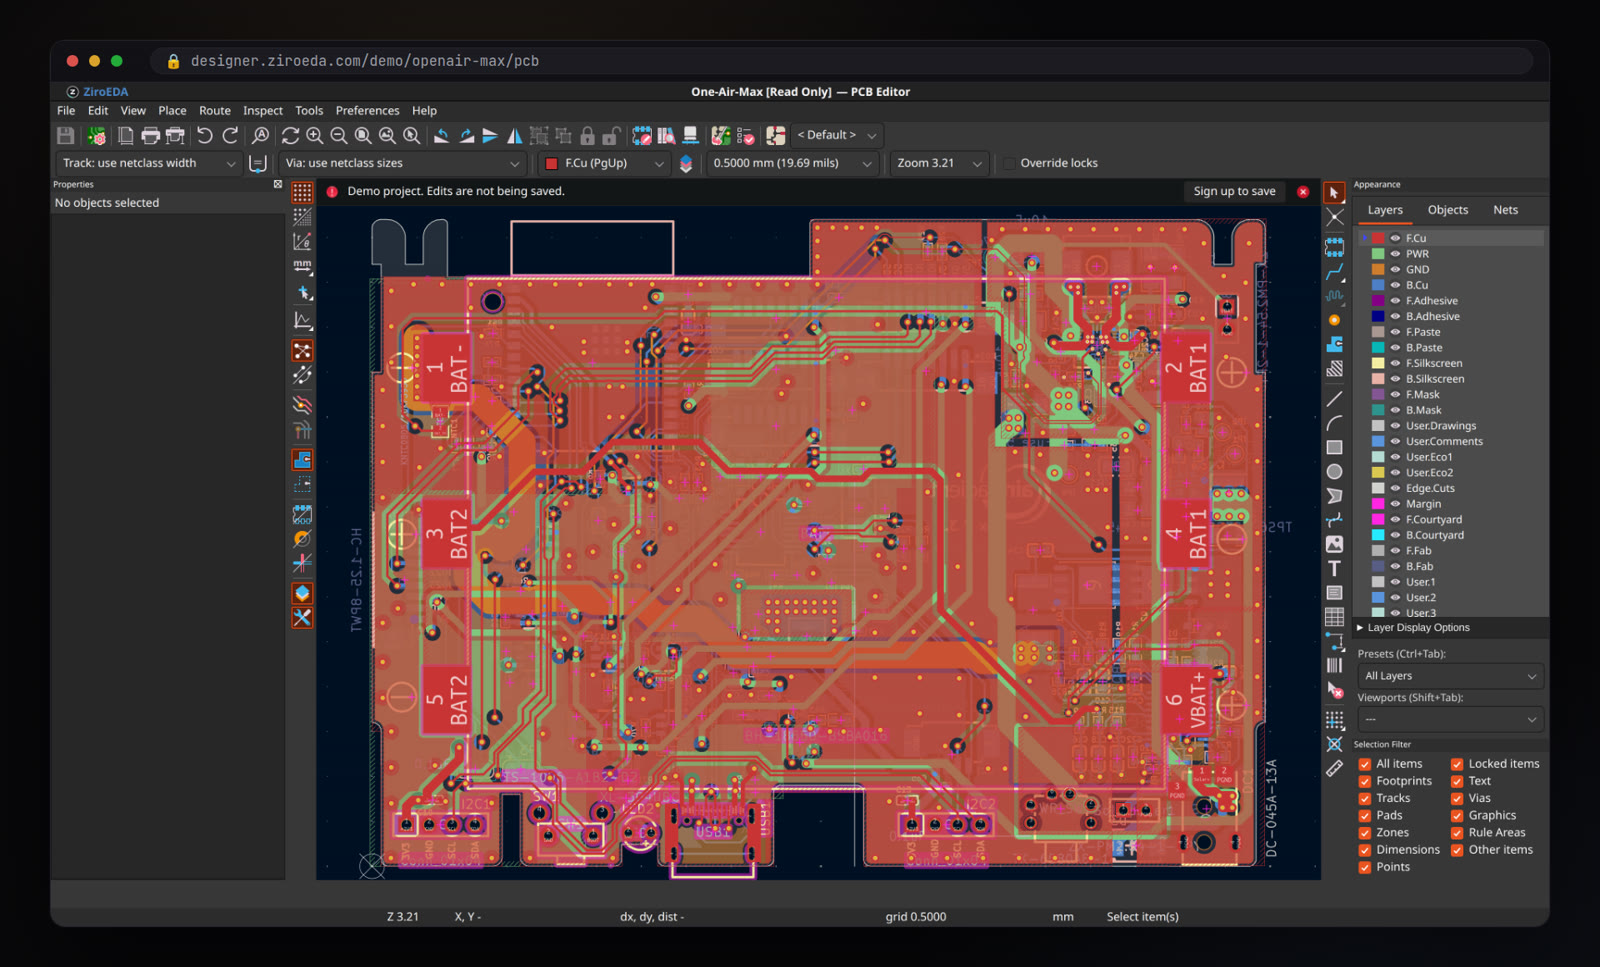The width and height of the screenshot is (1600, 967).
Task: Click the B.Cu layer color swatch
Action: click(1378, 285)
